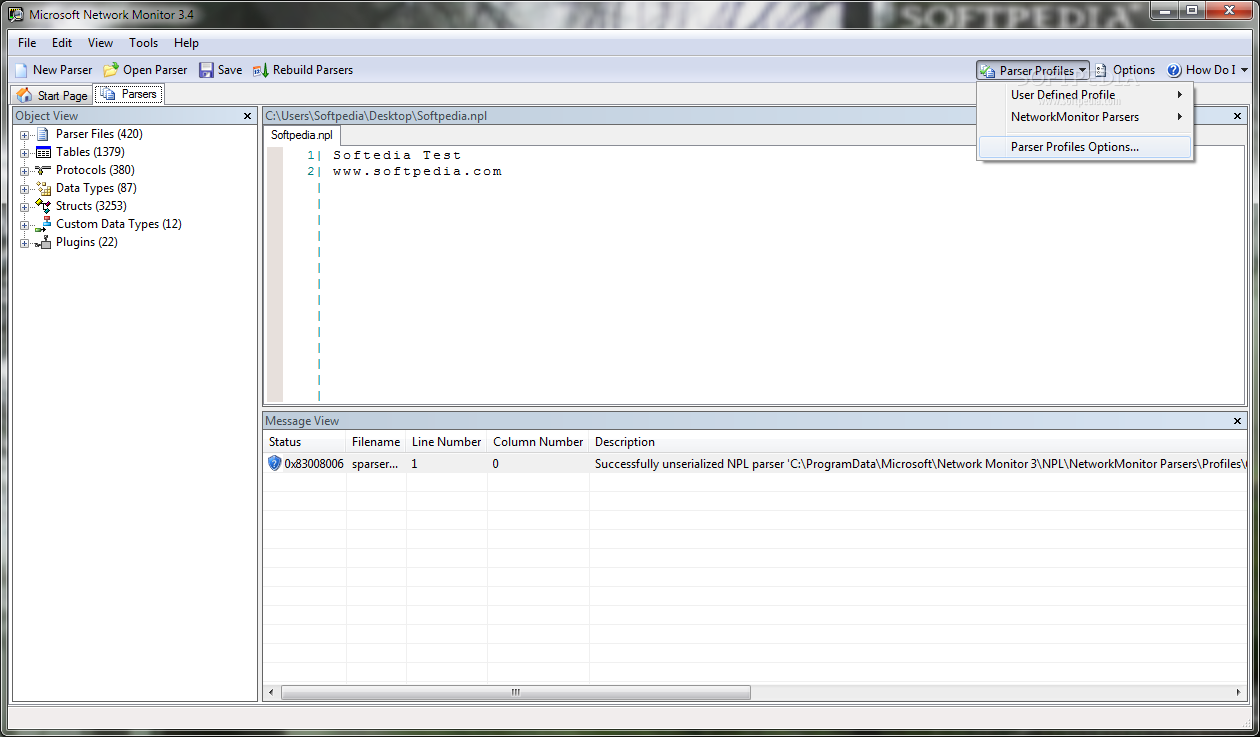1260x737 pixels.
Task: Click the New Parser label
Action: [63, 70]
